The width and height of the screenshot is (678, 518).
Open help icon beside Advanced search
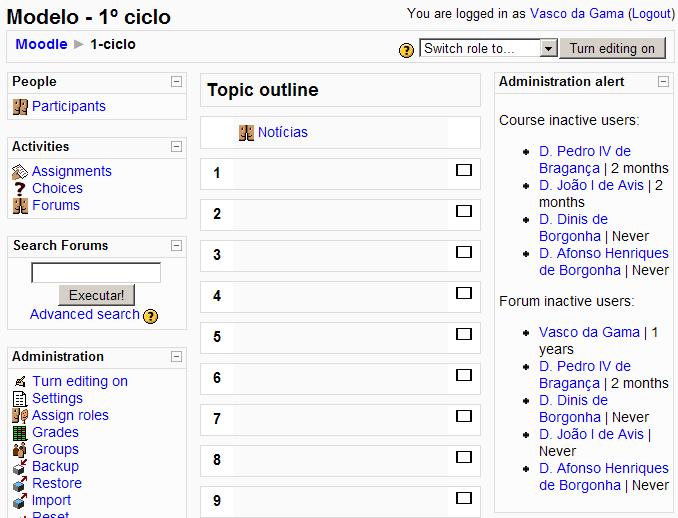tap(151, 316)
